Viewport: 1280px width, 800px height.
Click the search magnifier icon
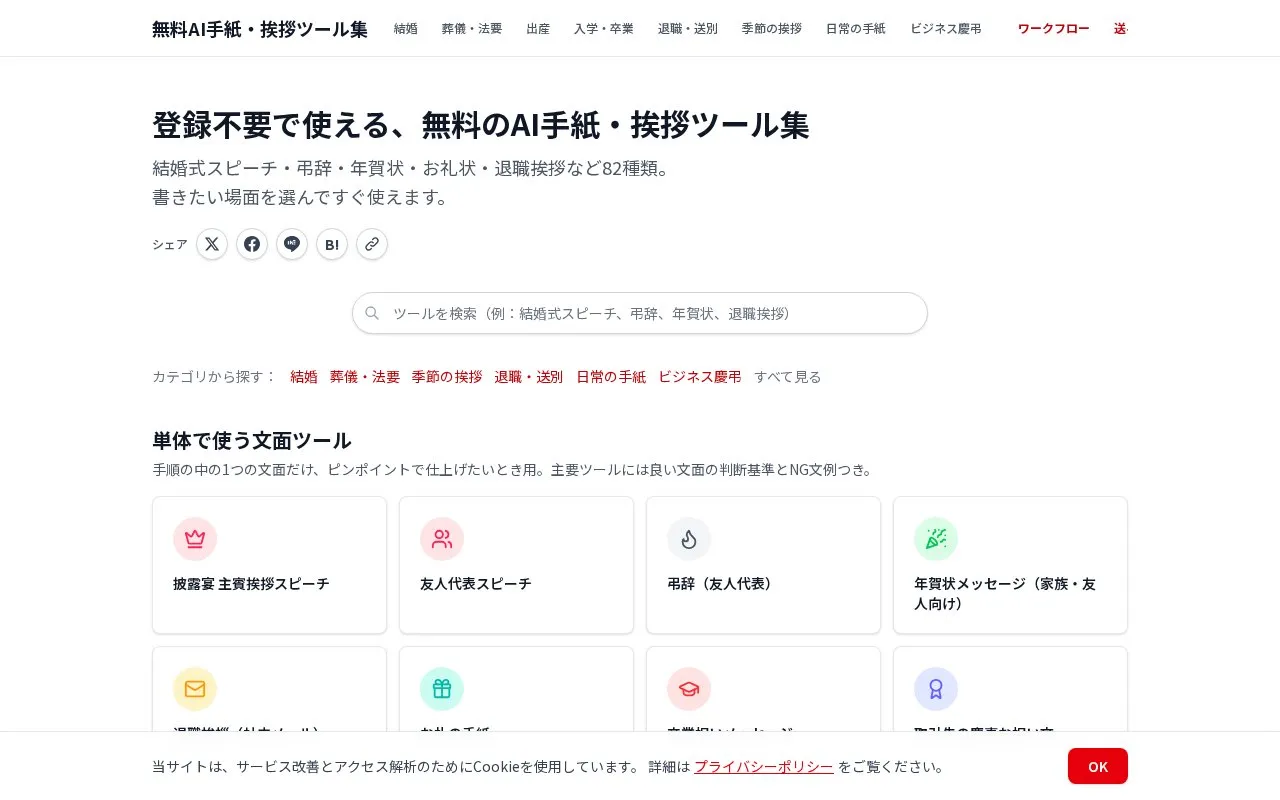372,313
